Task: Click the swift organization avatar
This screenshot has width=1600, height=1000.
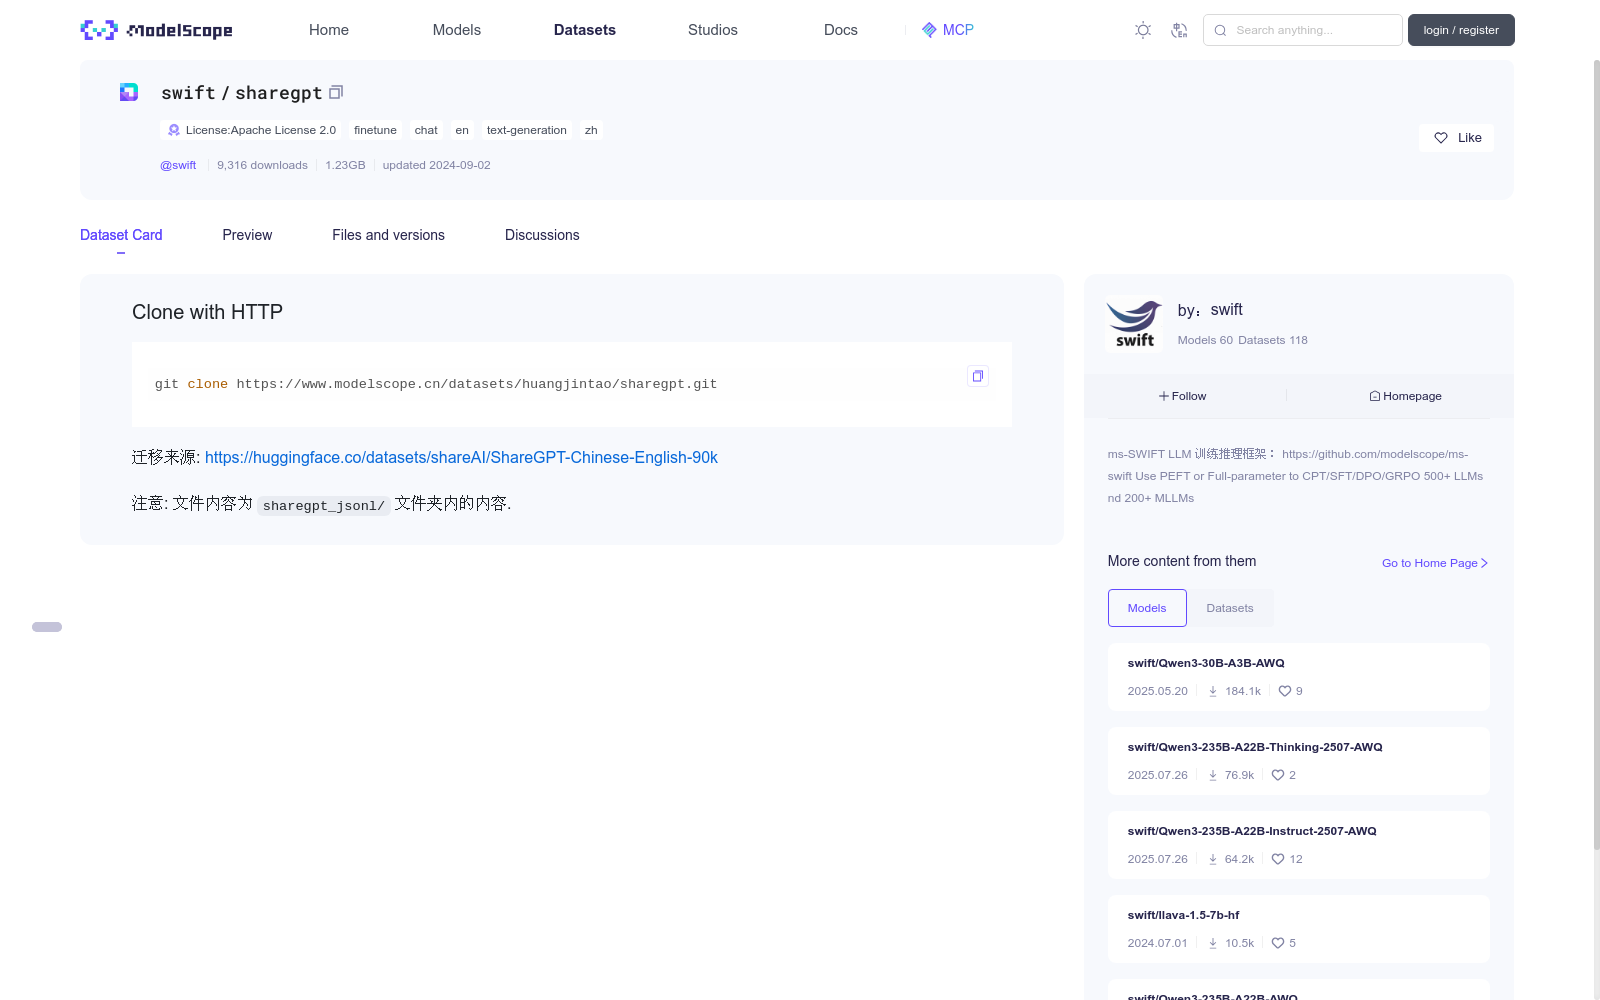Action: 1135,324
